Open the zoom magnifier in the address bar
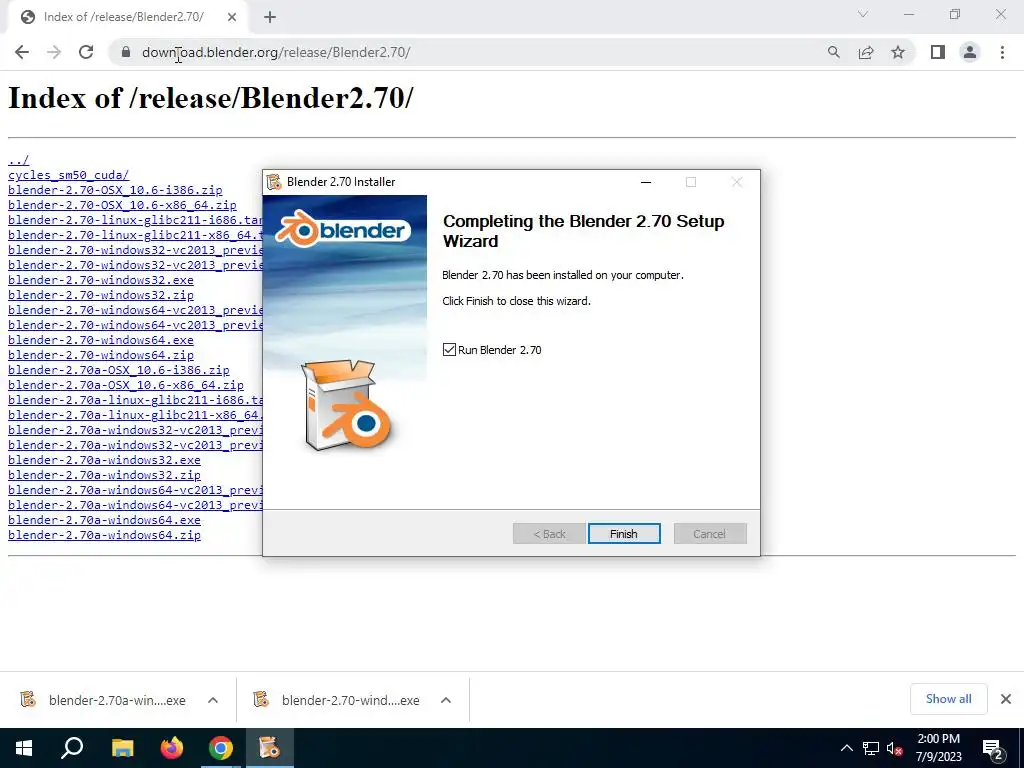Screen dimensions: 1024x768 pyautogui.click(x=833, y=52)
